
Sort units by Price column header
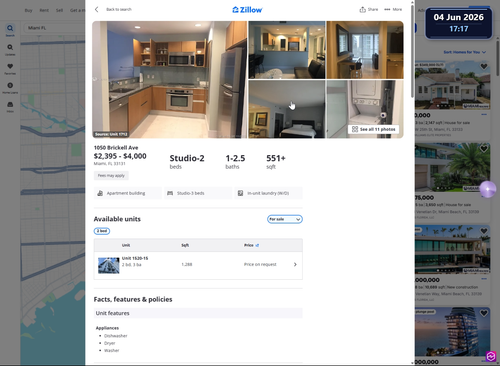click(x=251, y=245)
